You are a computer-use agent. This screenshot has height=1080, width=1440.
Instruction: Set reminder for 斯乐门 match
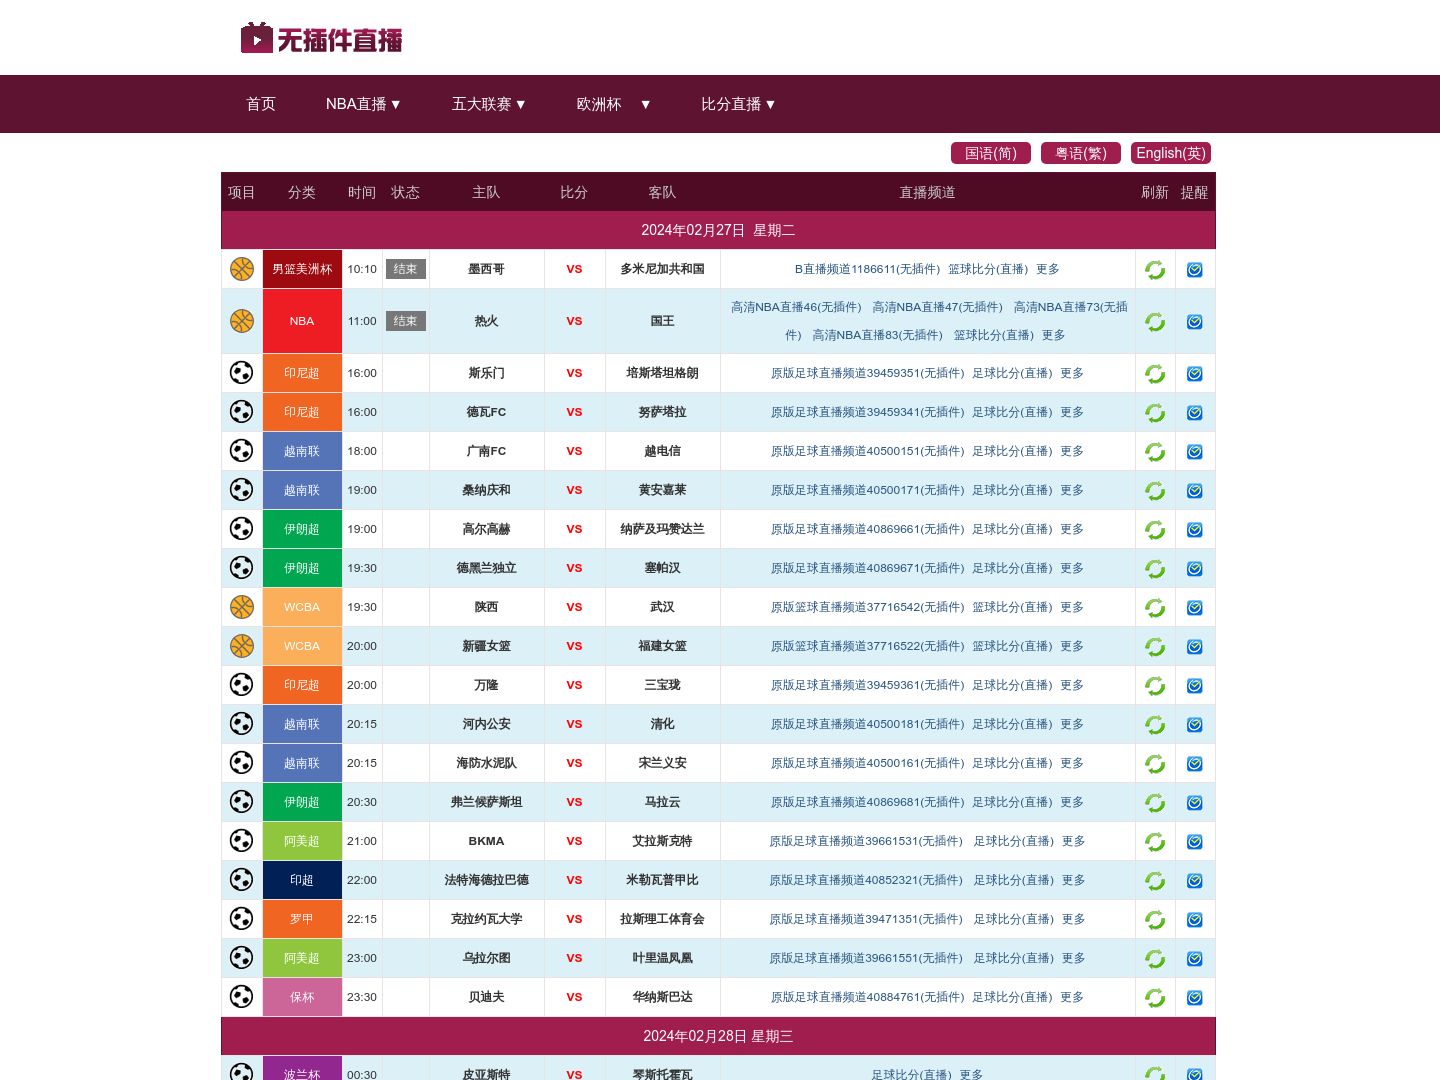[1195, 374]
